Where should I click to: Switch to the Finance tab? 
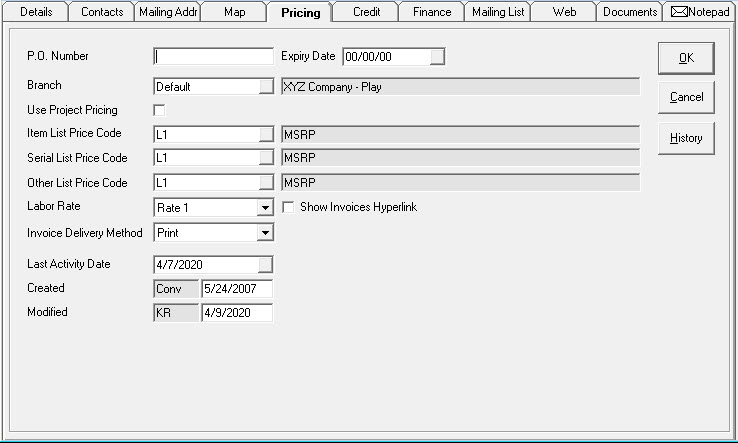(432, 12)
